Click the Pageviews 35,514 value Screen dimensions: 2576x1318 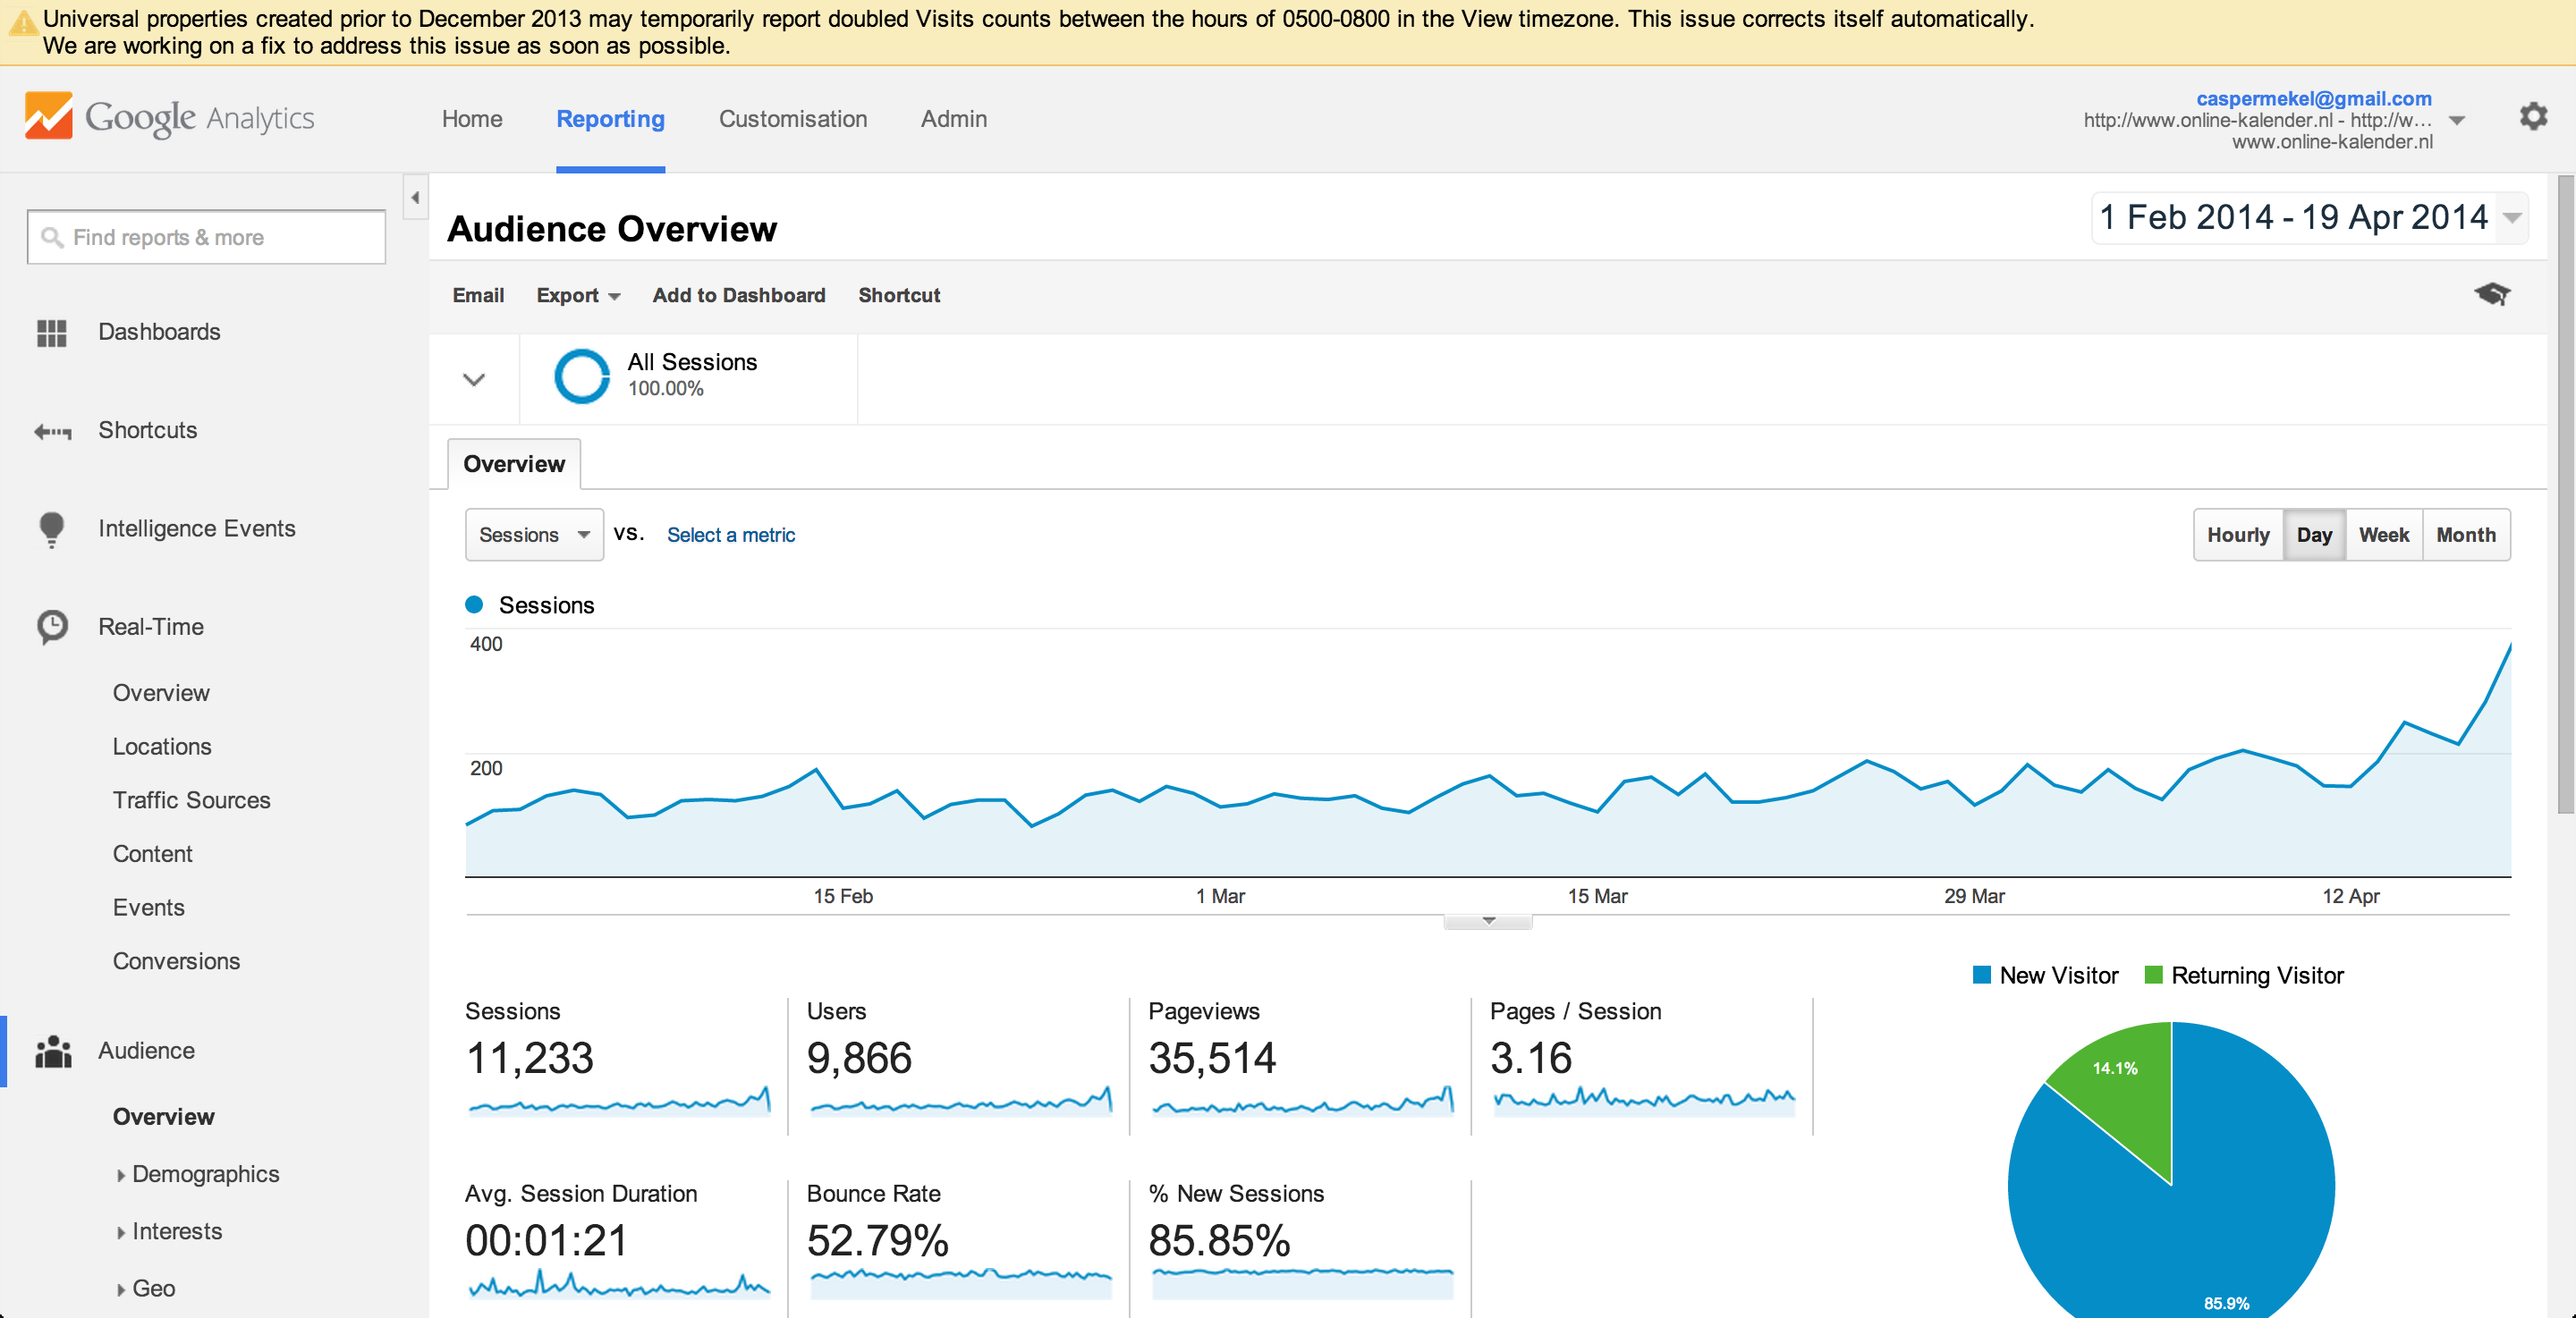pos(1212,1059)
